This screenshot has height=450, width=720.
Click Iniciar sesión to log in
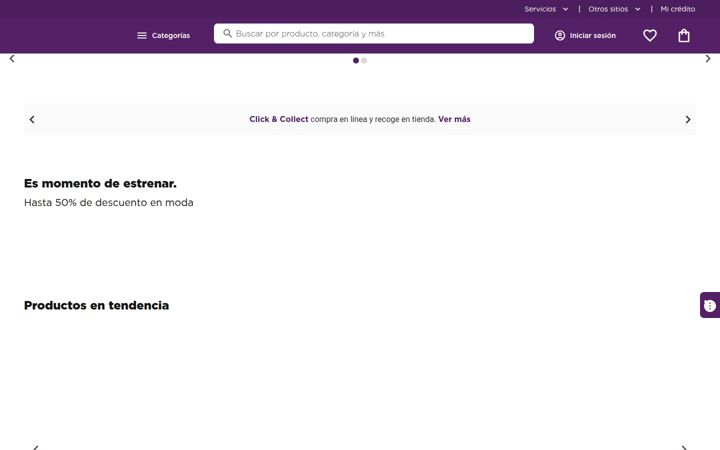(585, 35)
